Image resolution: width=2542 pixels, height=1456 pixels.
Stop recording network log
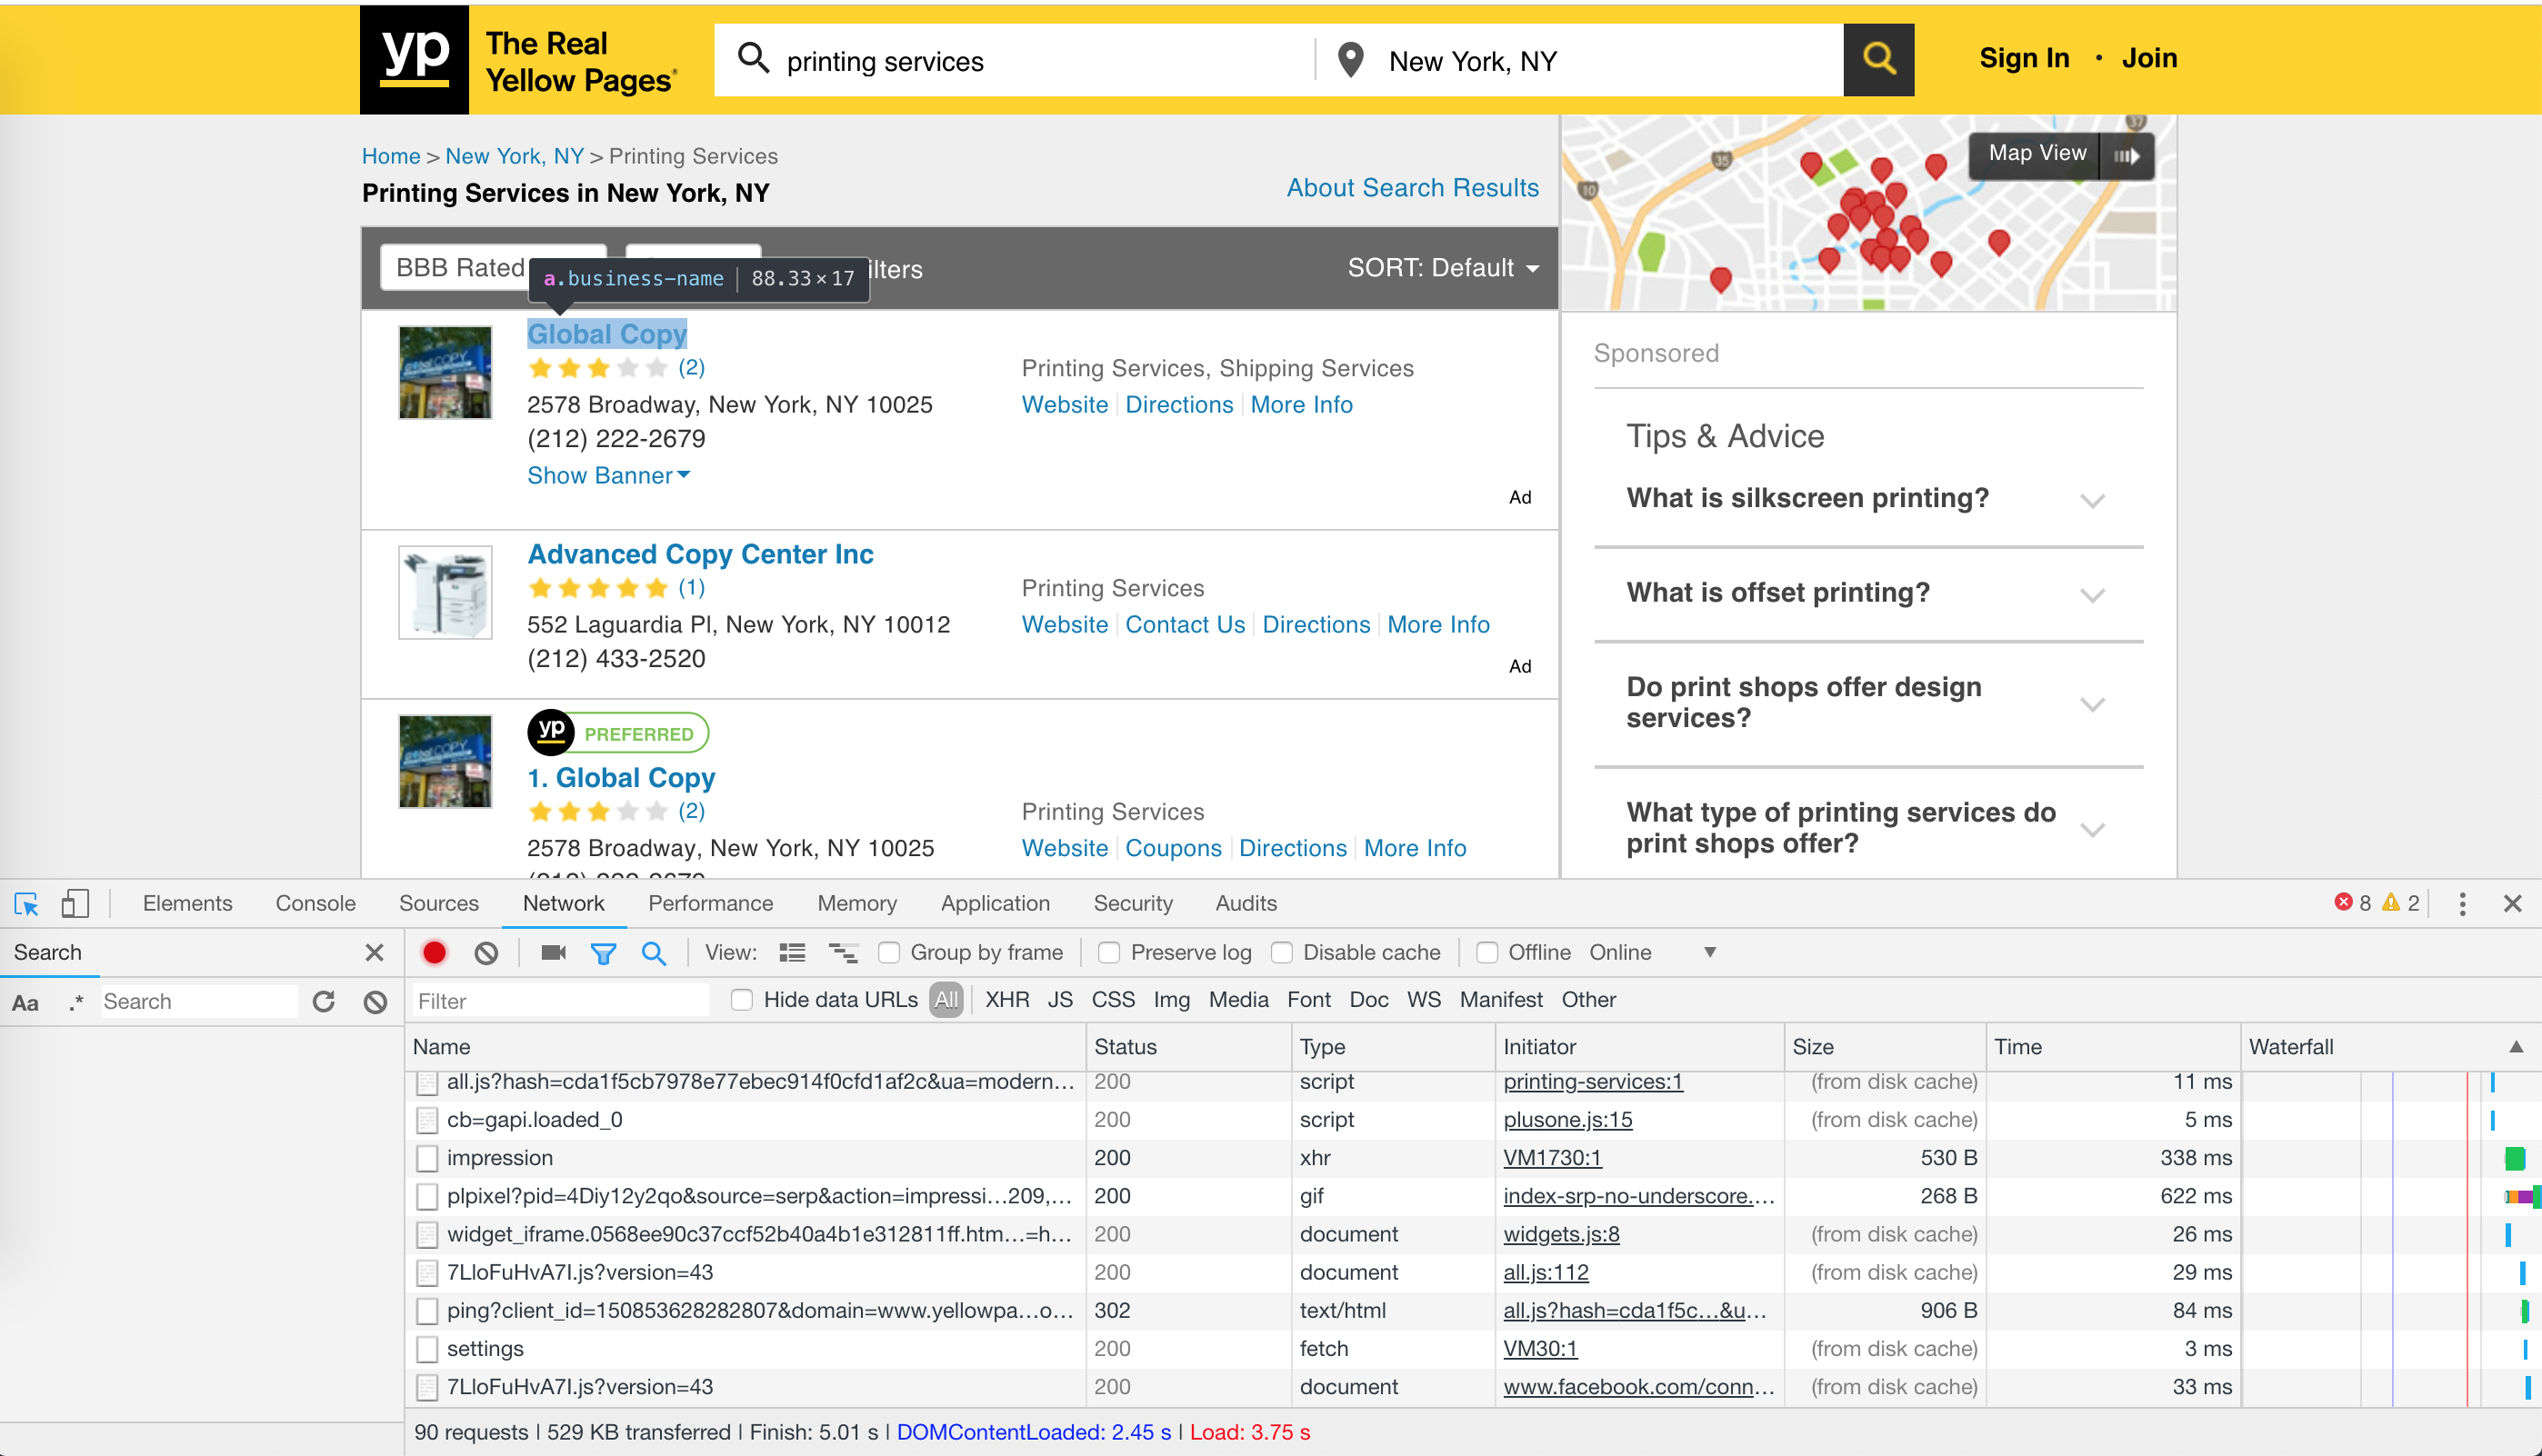tap(434, 953)
